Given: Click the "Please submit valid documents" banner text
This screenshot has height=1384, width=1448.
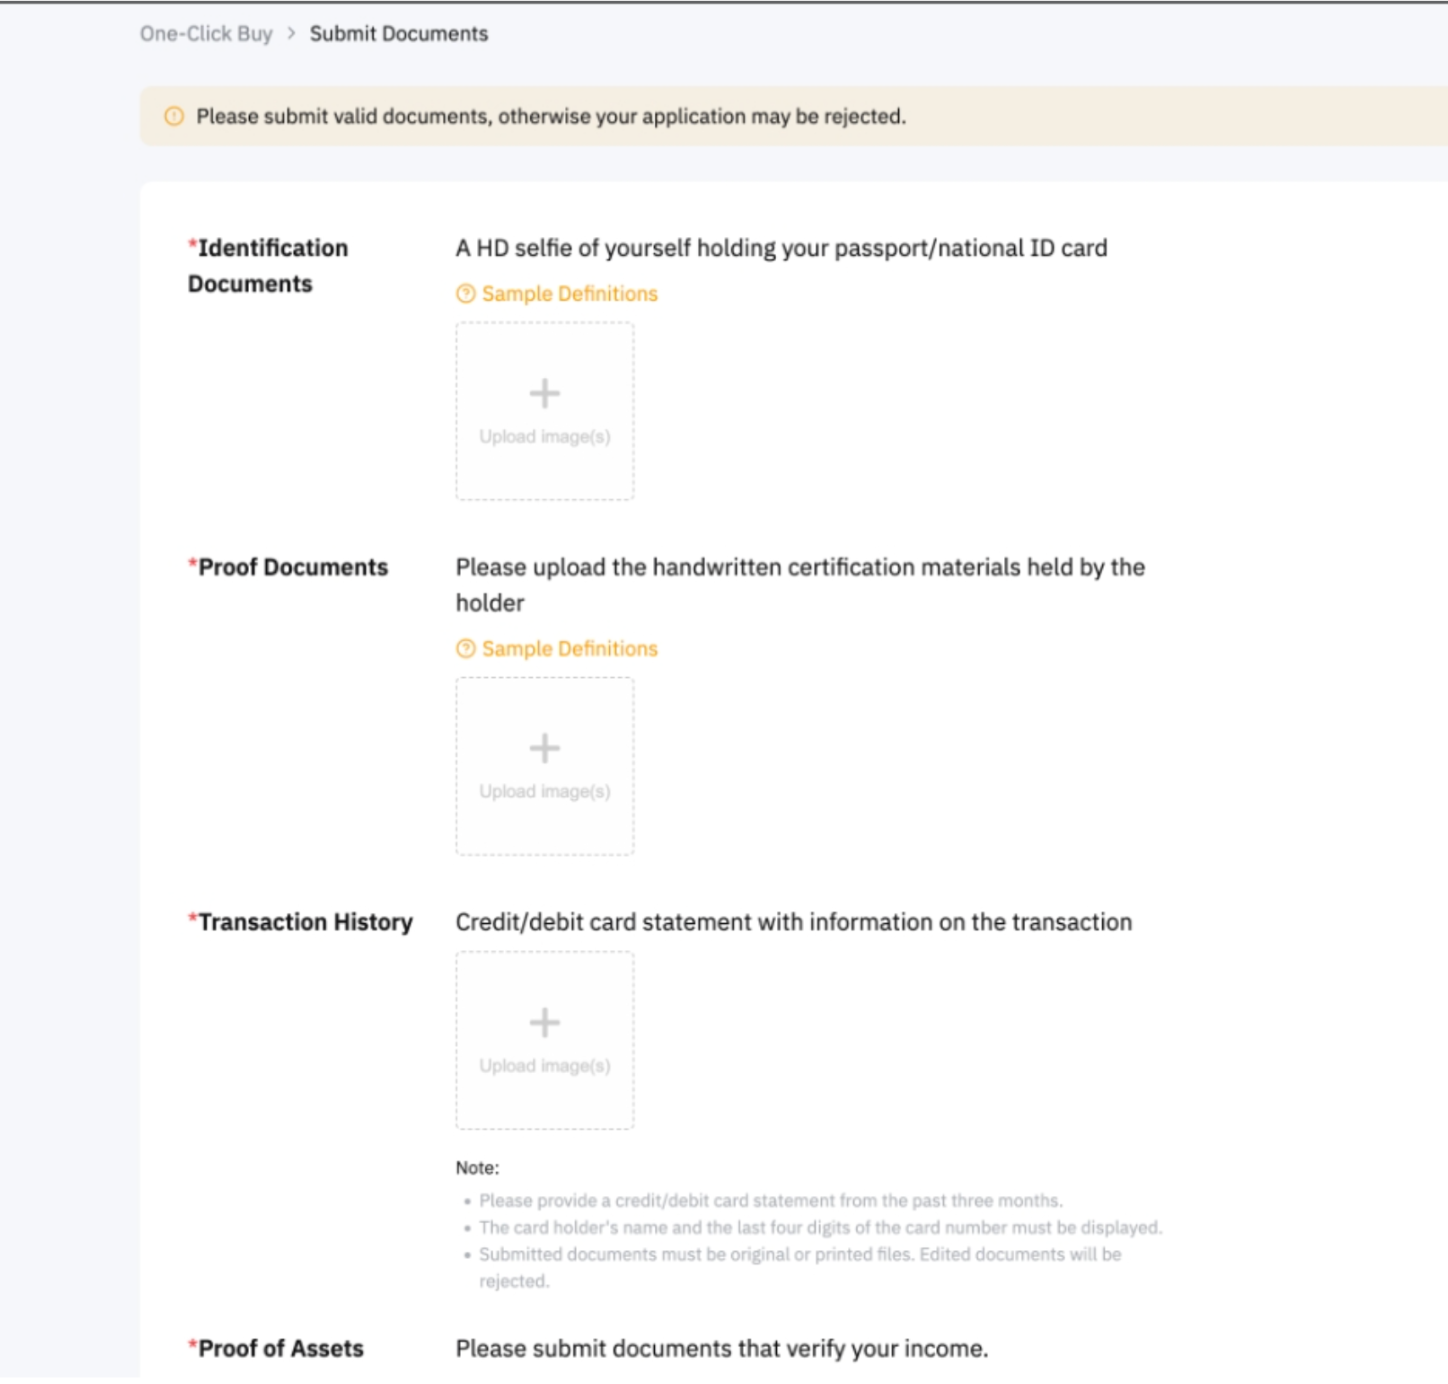Looking at the screenshot, I should (x=550, y=117).
